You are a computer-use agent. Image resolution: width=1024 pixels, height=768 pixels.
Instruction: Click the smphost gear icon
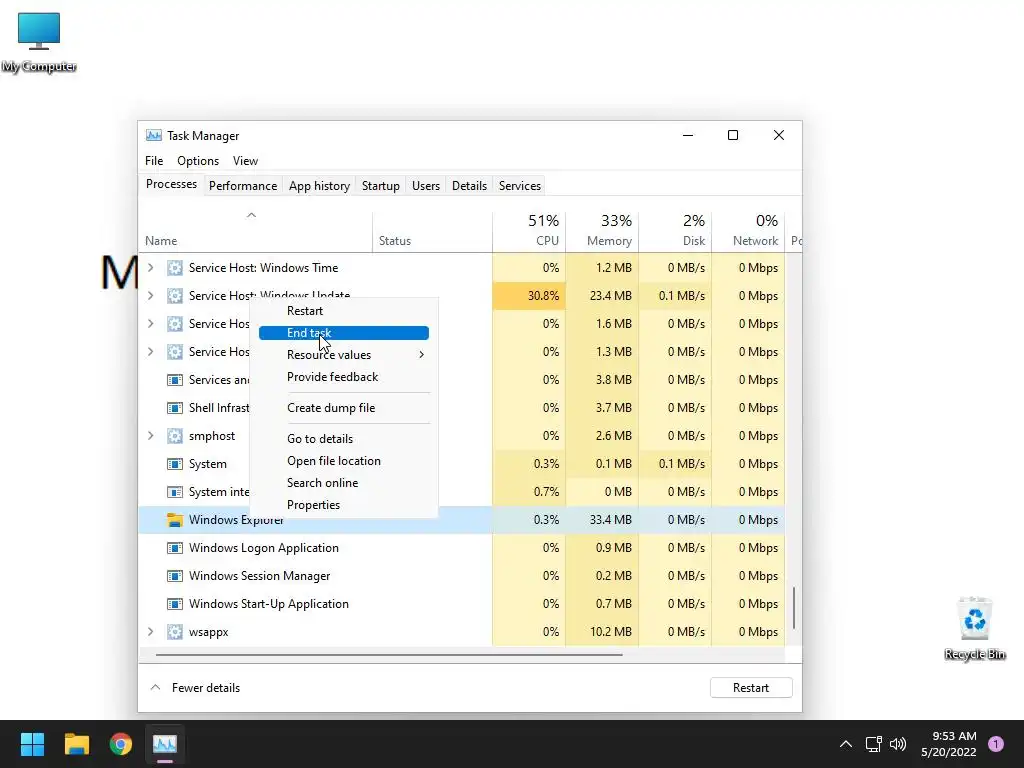click(174, 436)
